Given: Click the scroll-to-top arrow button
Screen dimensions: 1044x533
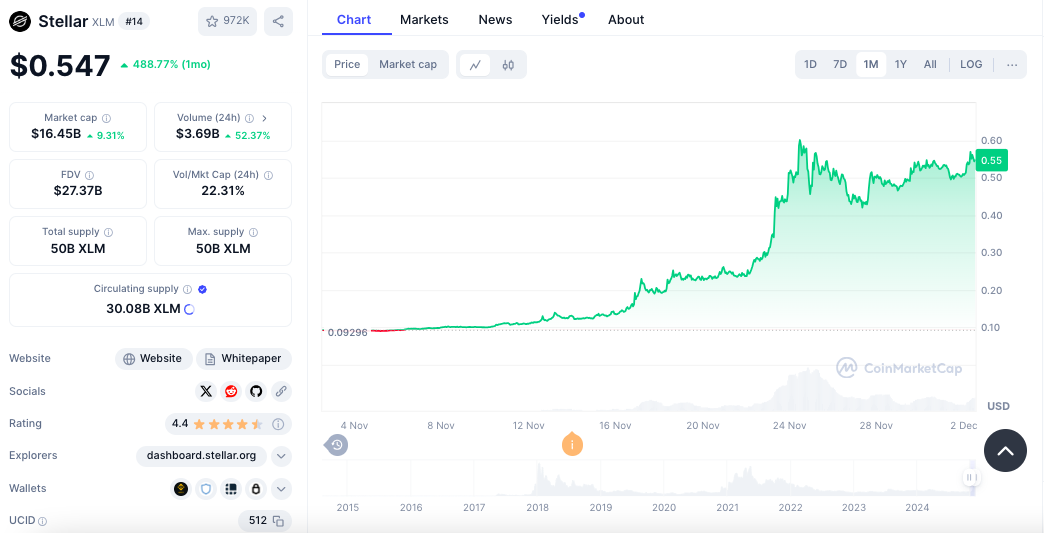Looking at the screenshot, I should (1005, 450).
